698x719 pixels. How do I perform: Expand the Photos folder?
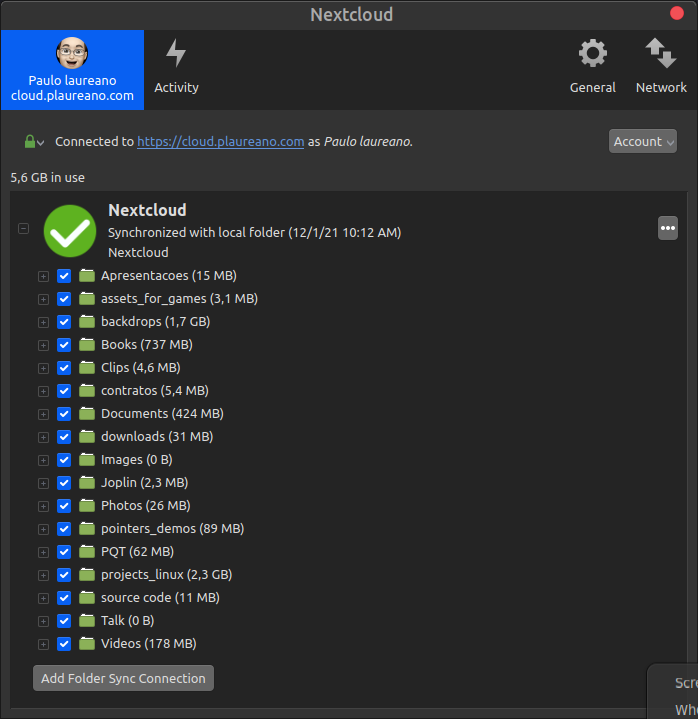[44, 506]
